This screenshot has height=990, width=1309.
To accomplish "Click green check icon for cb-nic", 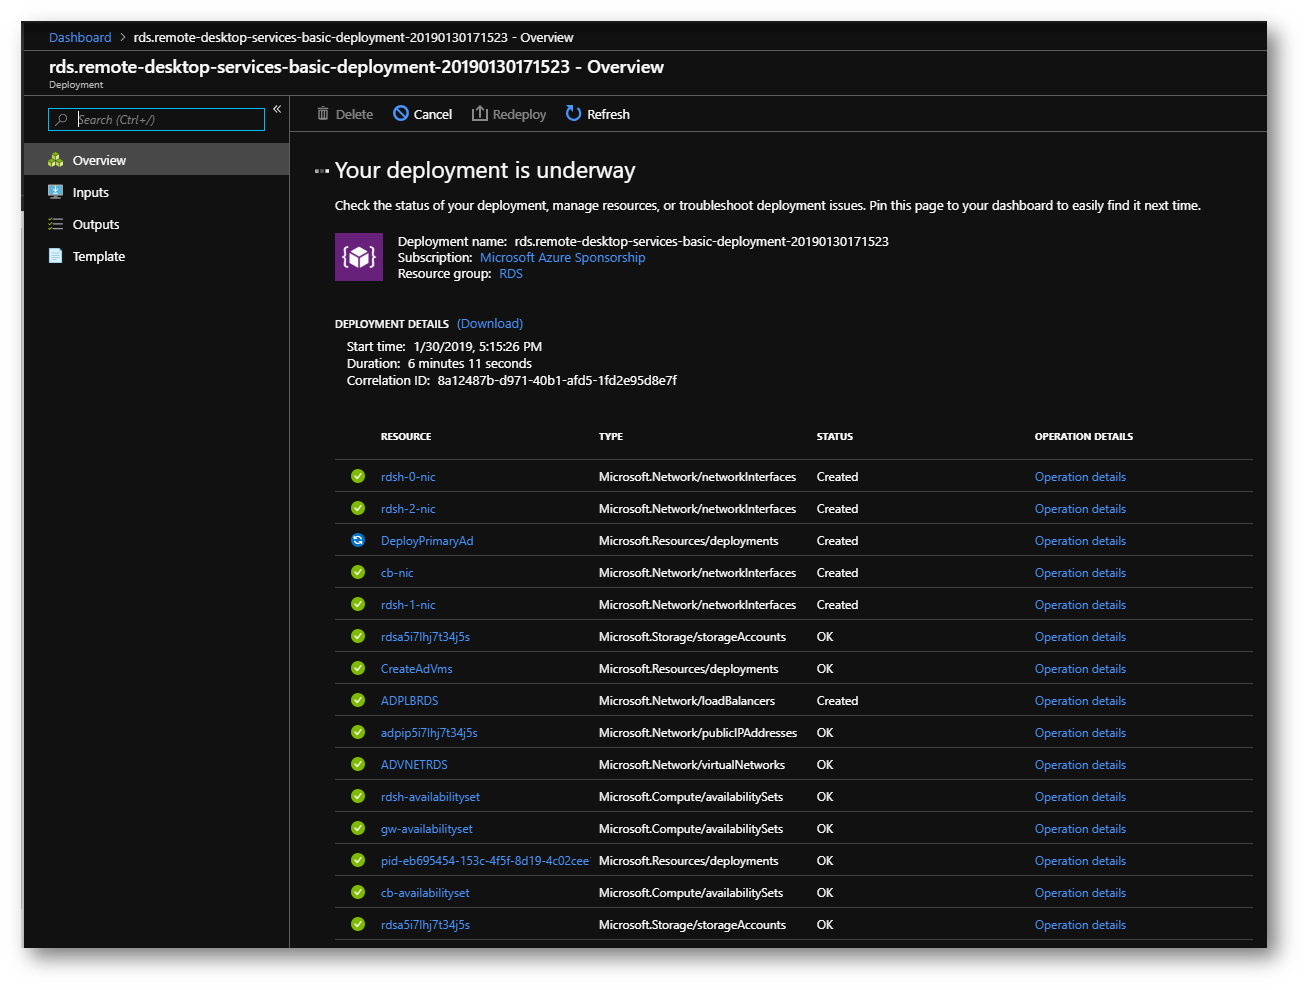I will [x=358, y=572].
